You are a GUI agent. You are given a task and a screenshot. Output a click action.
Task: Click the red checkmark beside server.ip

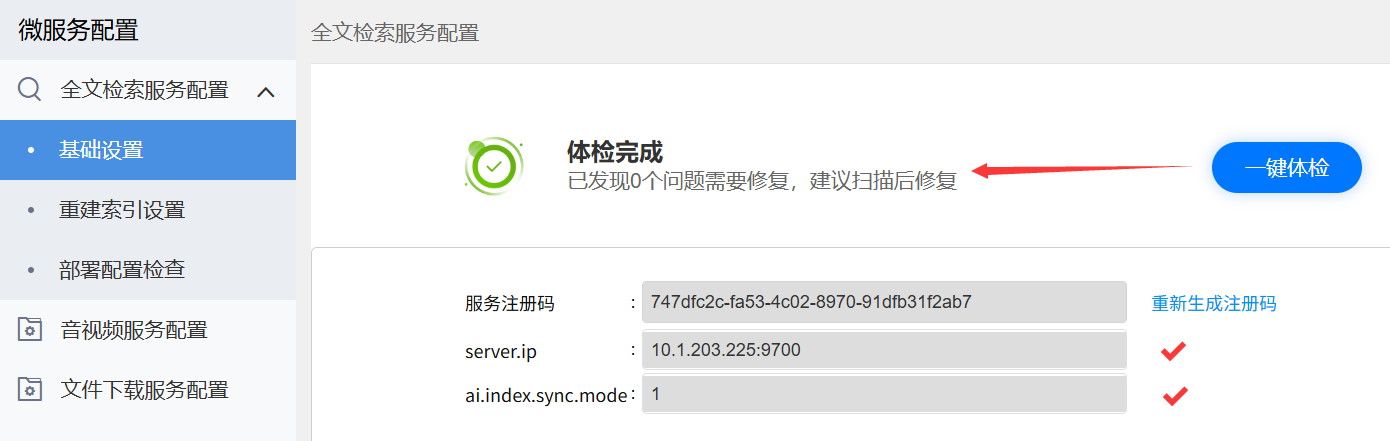(x=1173, y=351)
